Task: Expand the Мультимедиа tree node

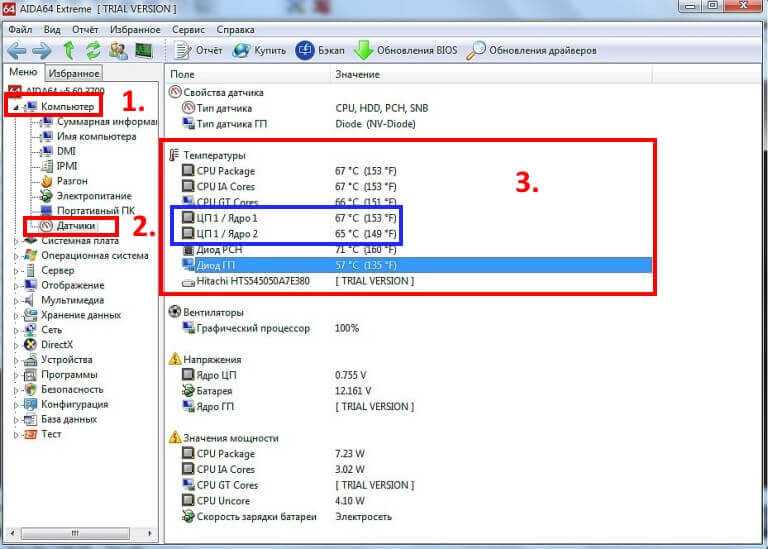Action: pos(16,300)
